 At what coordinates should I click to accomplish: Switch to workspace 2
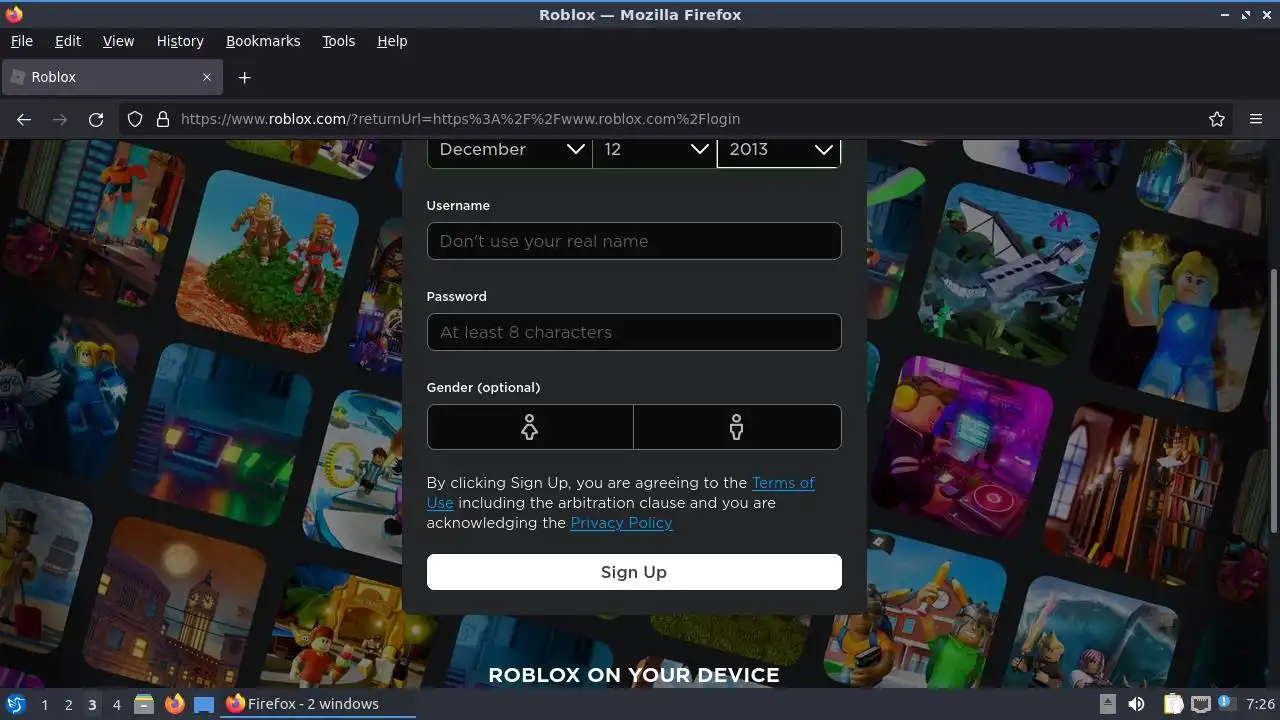pos(68,704)
